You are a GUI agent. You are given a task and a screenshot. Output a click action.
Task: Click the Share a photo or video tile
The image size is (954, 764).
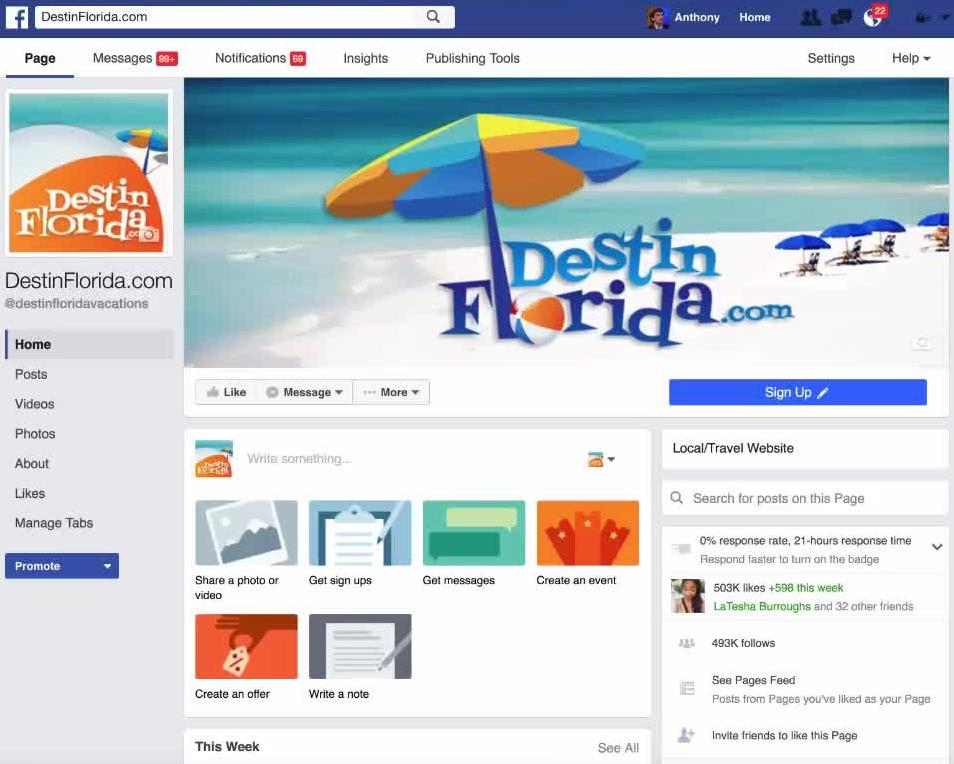coord(246,533)
